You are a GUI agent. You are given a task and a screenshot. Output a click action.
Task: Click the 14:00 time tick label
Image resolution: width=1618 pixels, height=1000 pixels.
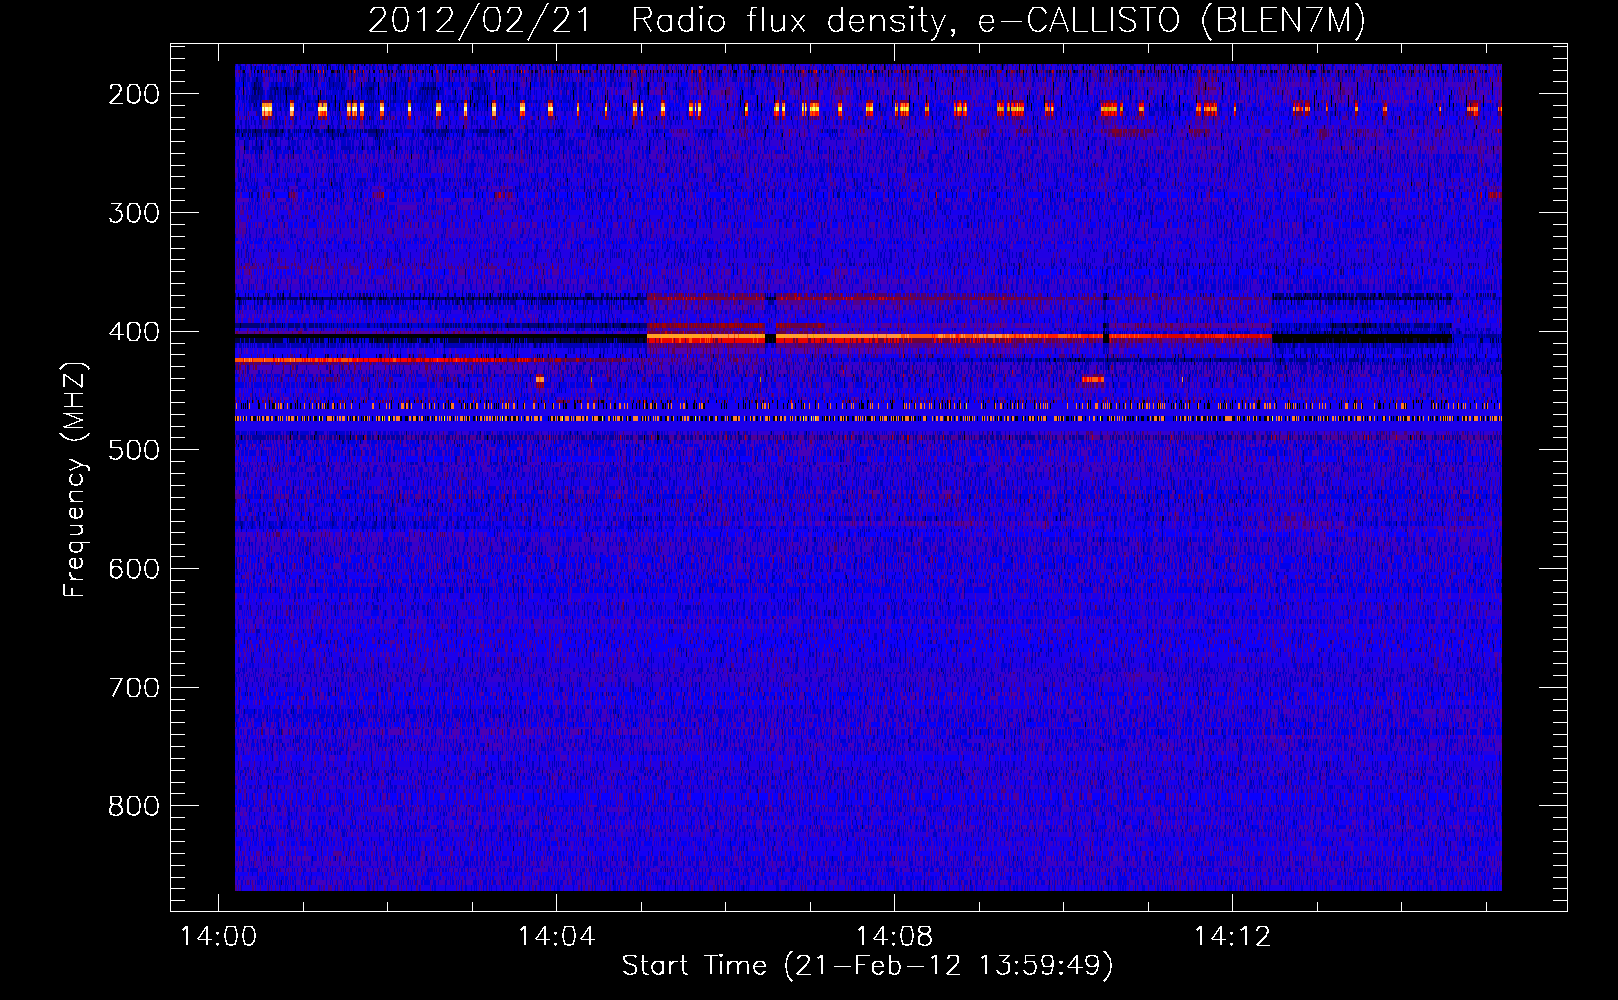[x=218, y=936]
